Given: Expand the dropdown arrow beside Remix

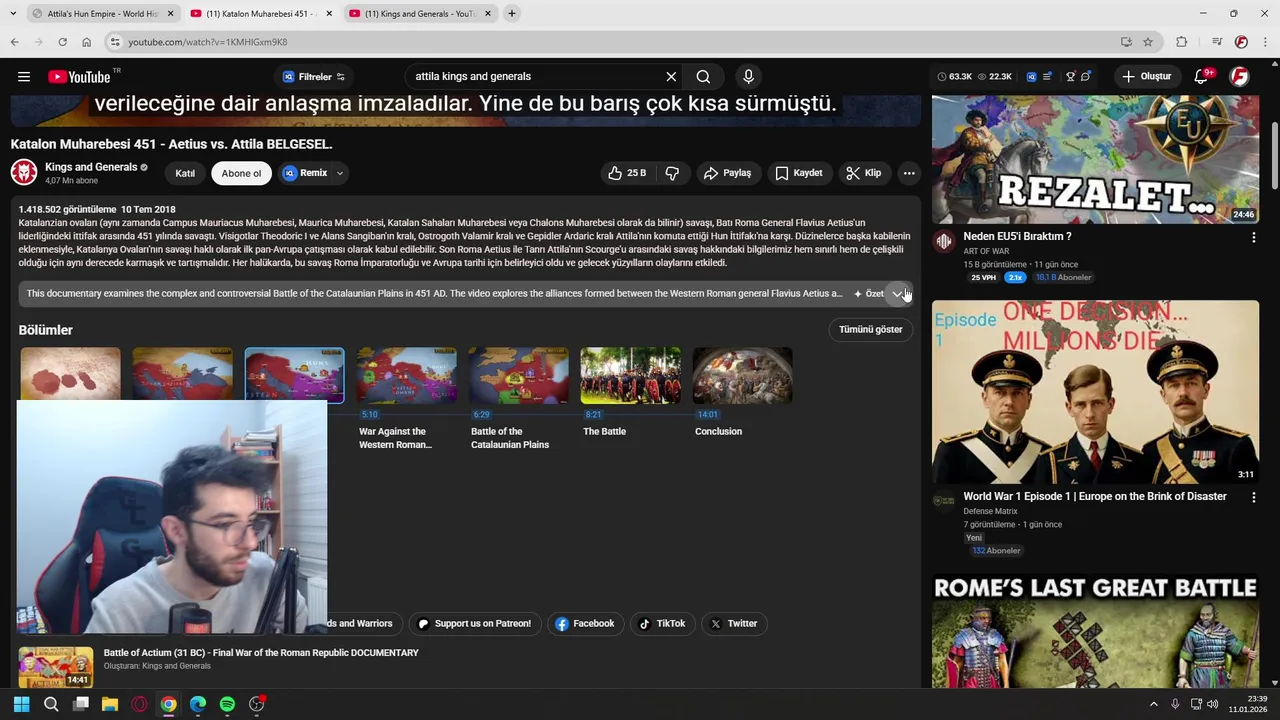Looking at the screenshot, I should point(340,173).
